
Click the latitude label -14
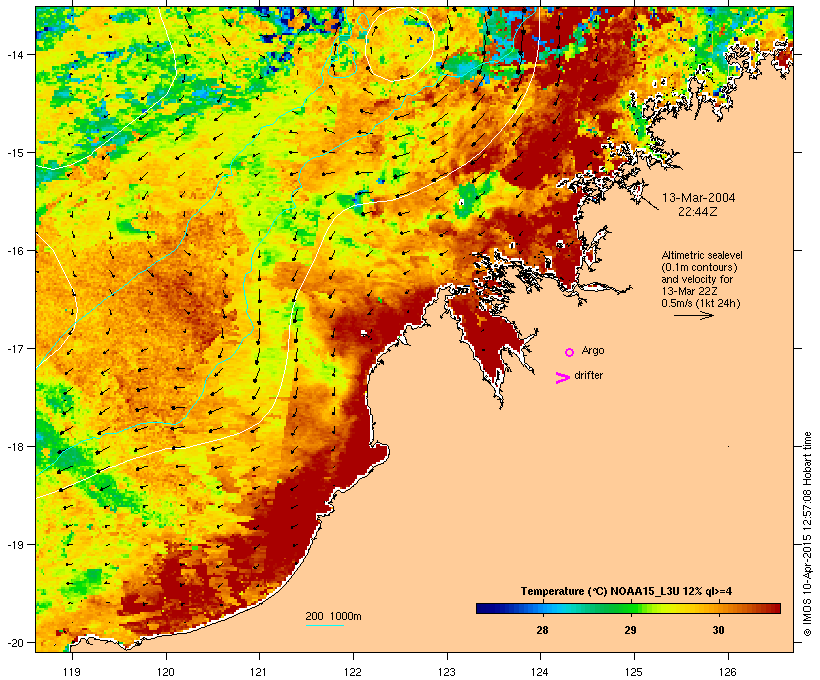coord(14,54)
